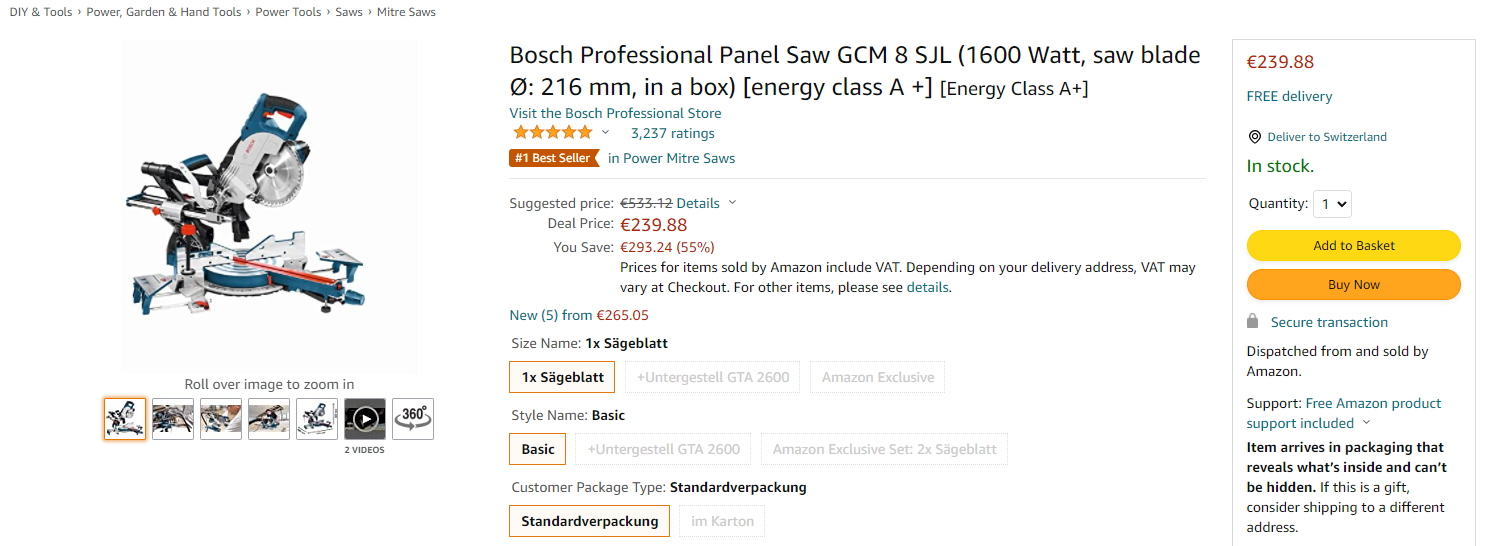
Task: Open the Quantity dropdown
Action: point(1333,204)
